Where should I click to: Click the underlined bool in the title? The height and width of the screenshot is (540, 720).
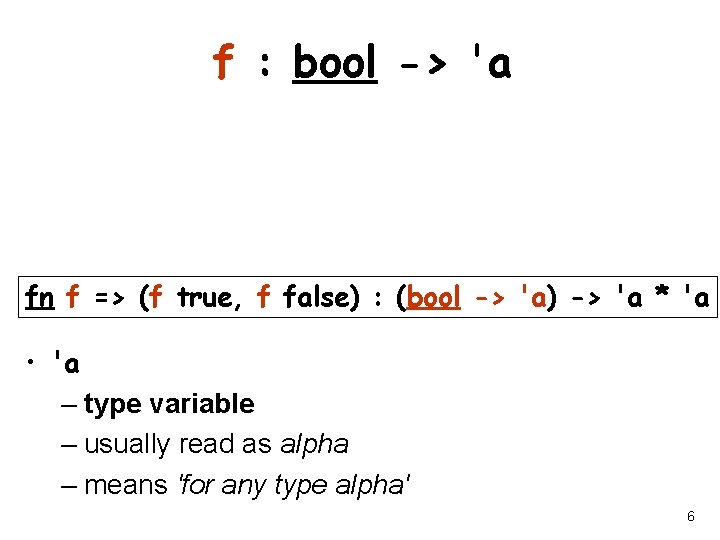pyautogui.click(x=335, y=64)
